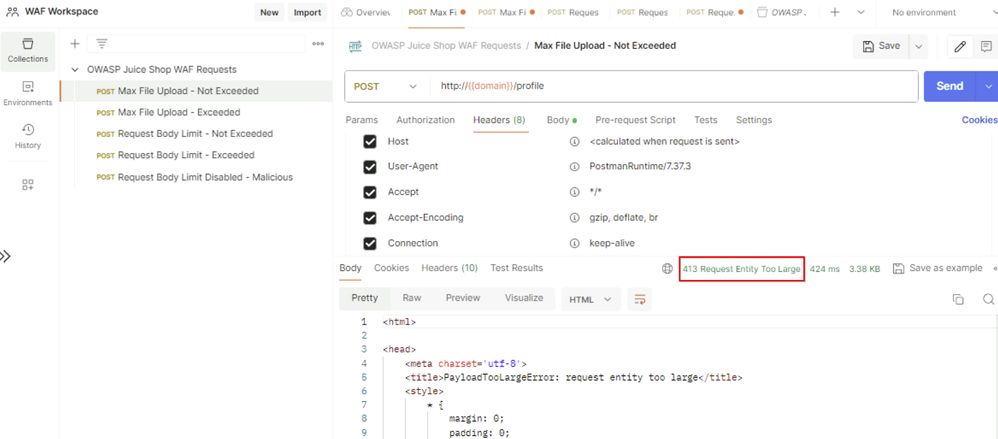Select the Visualize response view
Image resolution: width=998 pixels, height=439 pixels.
[524, 298]
